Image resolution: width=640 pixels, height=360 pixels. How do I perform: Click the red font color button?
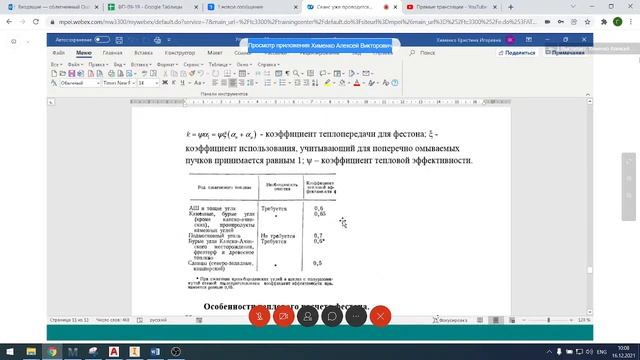[x=357, y=83]
